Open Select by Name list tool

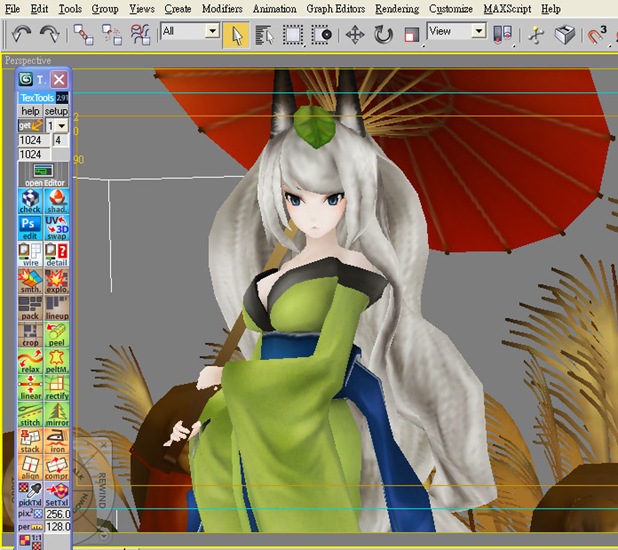(264, 35)
